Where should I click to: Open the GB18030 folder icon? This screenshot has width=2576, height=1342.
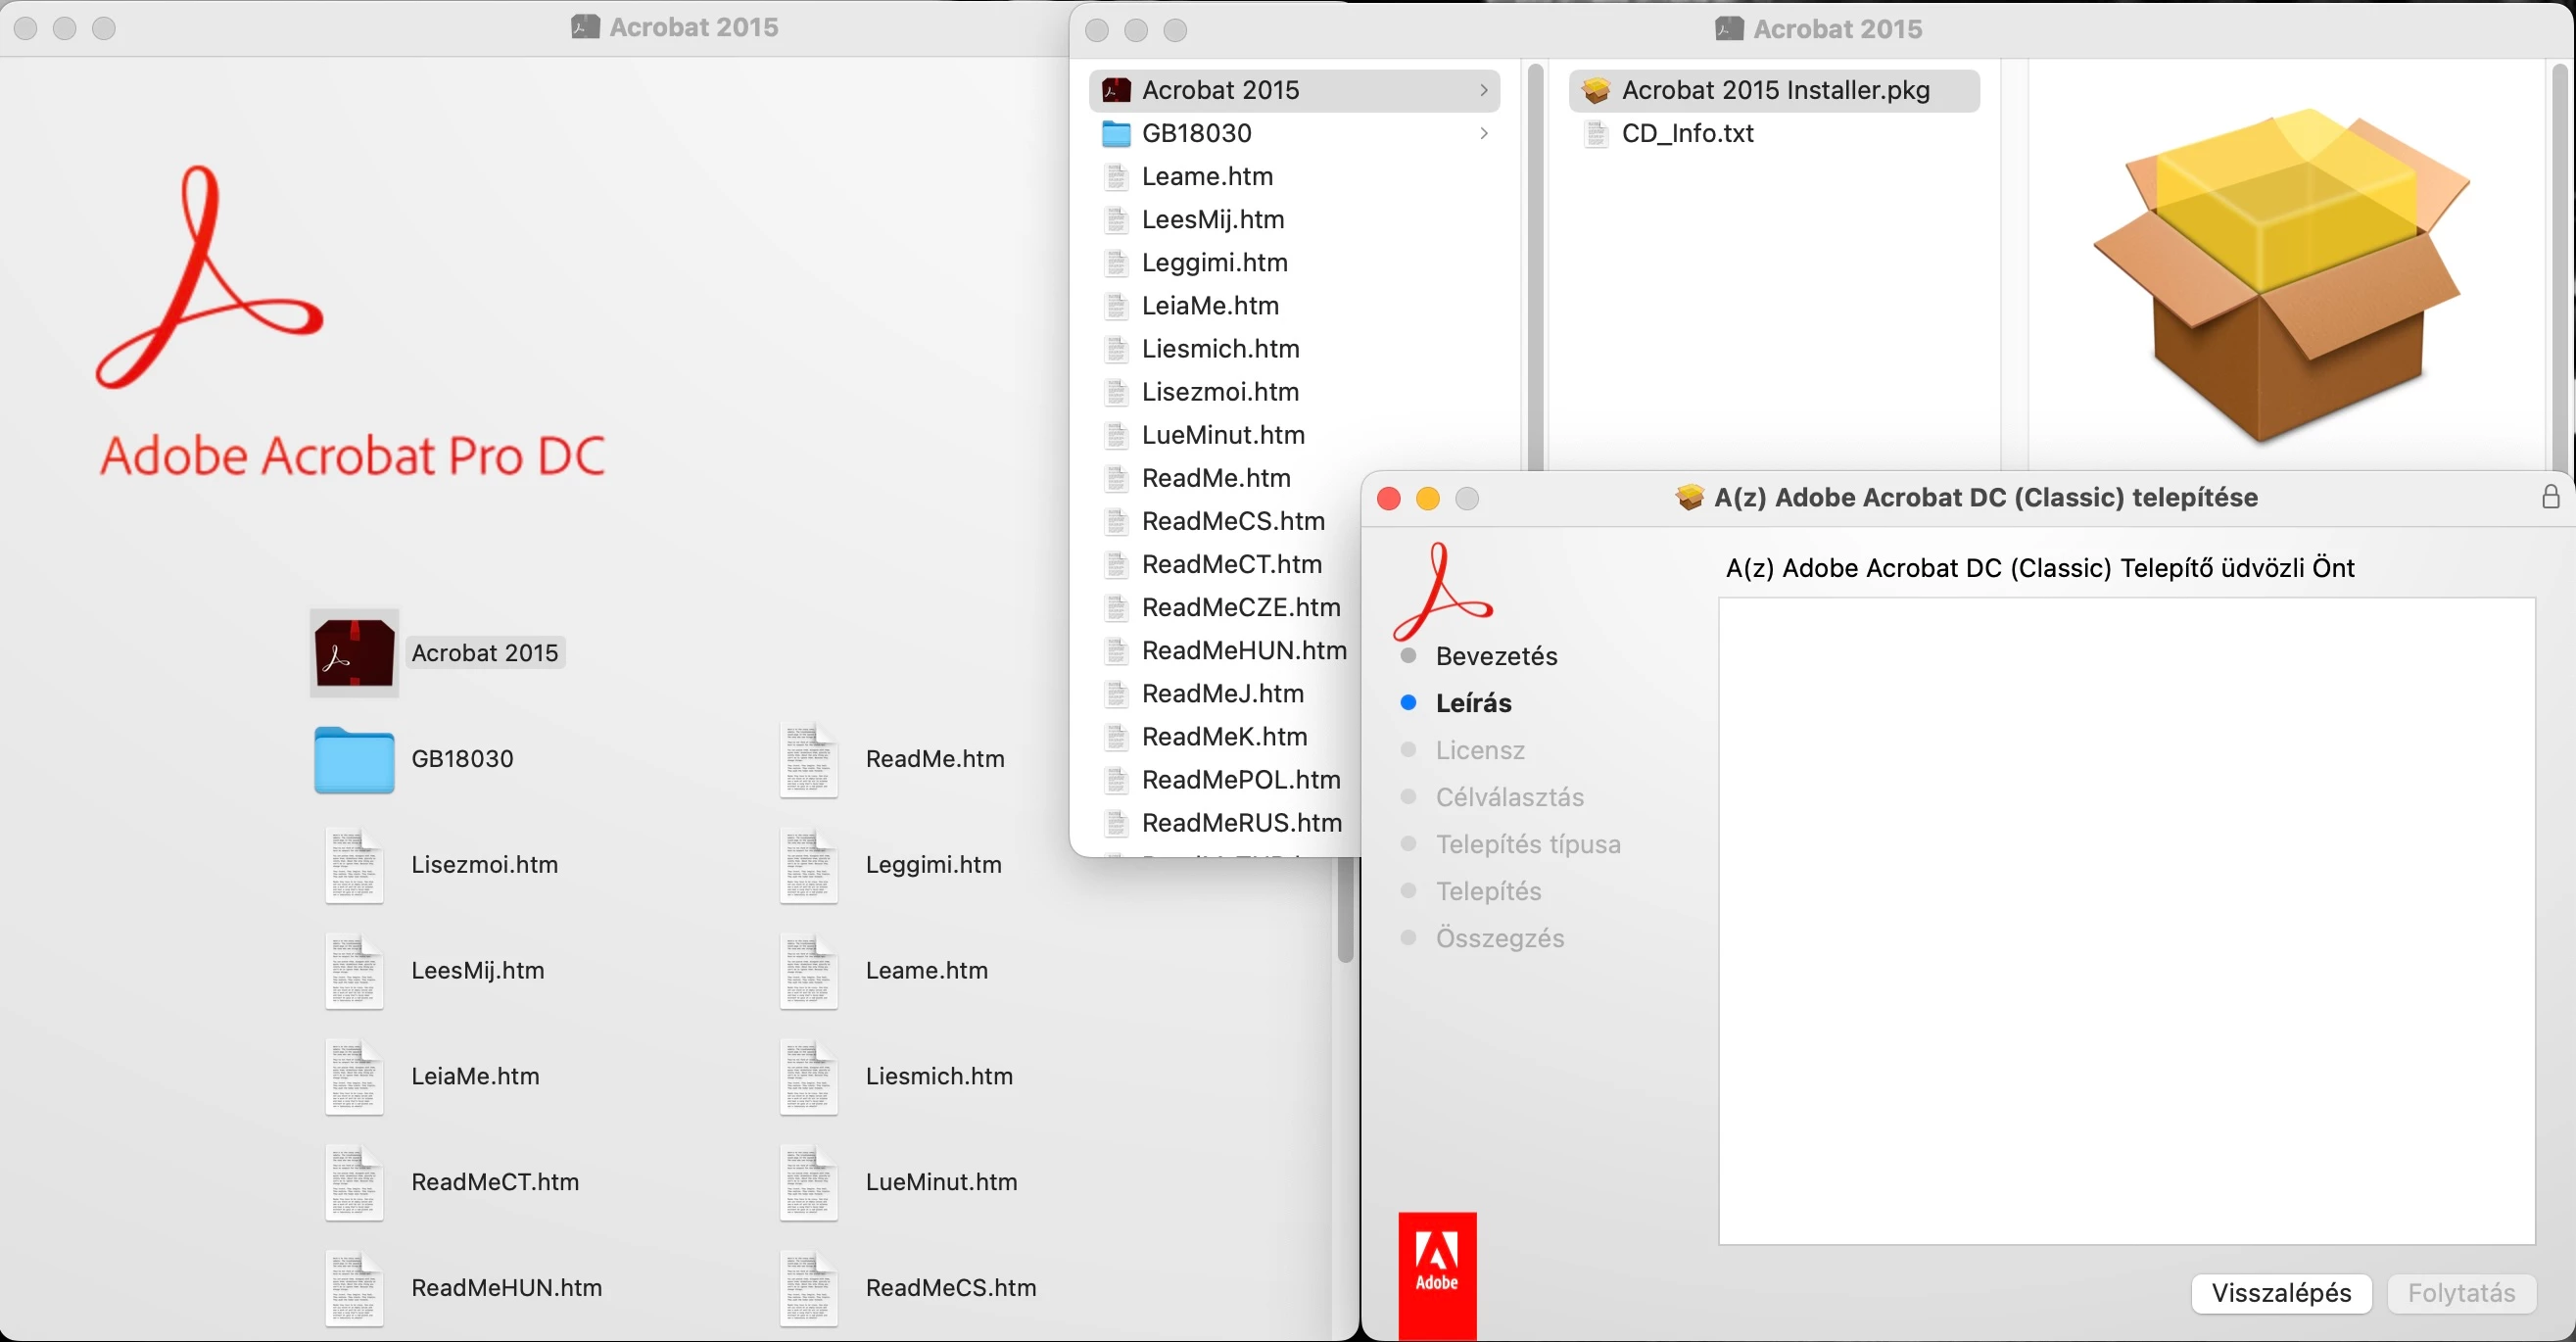point(354,760)
